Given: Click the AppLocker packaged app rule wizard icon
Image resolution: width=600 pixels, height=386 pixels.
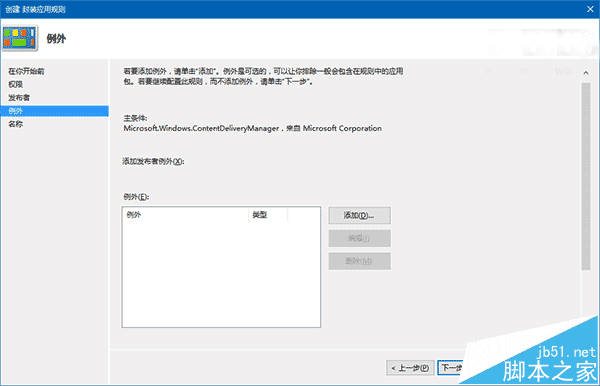Looking at the screenshot, I should tap(20, 38).
